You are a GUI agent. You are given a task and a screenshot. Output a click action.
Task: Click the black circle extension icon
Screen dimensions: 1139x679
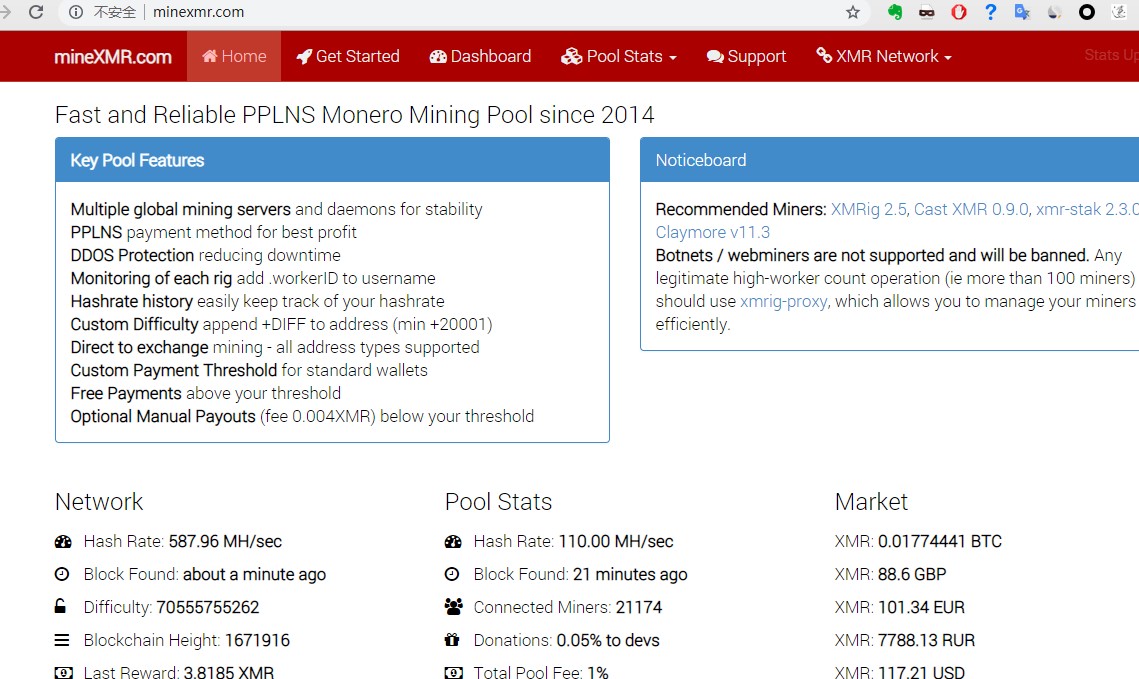coord(1087,12)
